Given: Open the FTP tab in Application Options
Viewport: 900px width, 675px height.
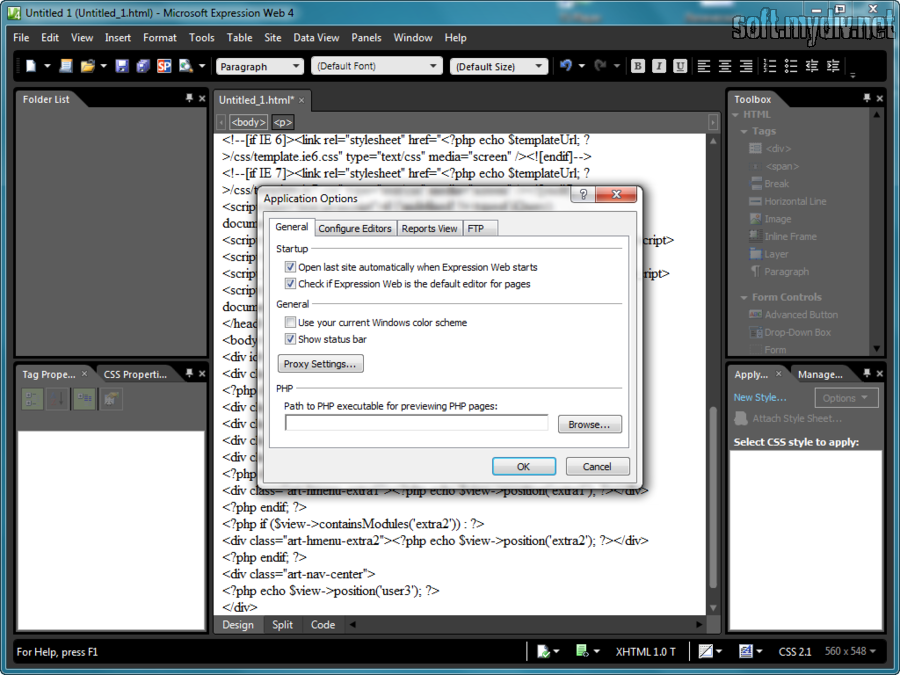Looking at the screenshot, I should click(x=476, y=229).
